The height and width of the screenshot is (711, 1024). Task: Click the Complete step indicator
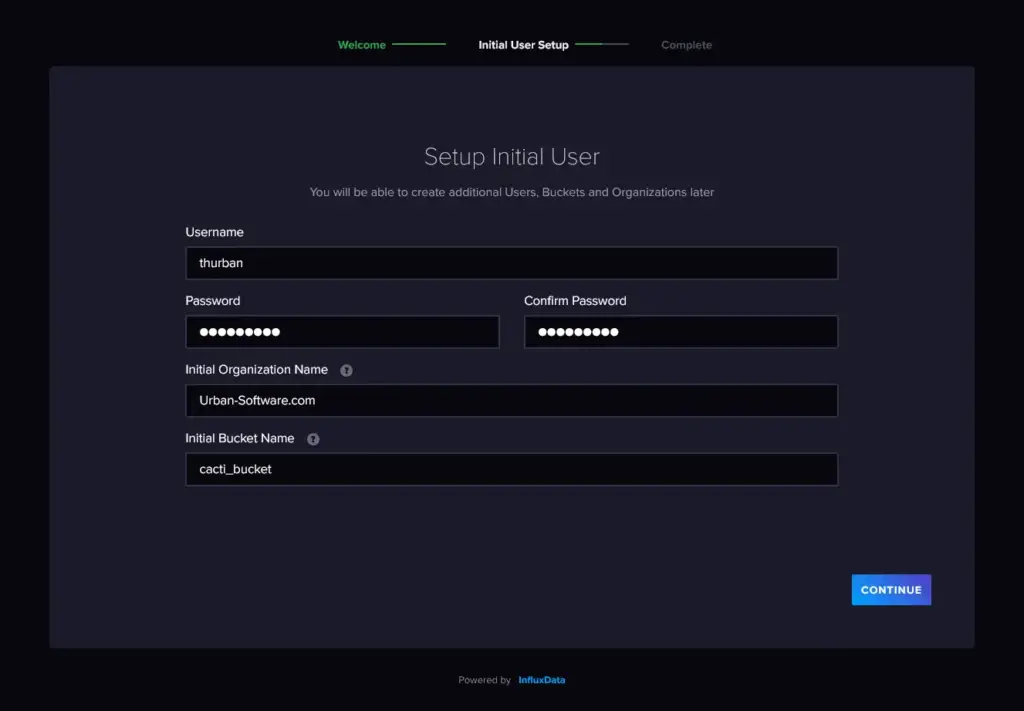686,44
